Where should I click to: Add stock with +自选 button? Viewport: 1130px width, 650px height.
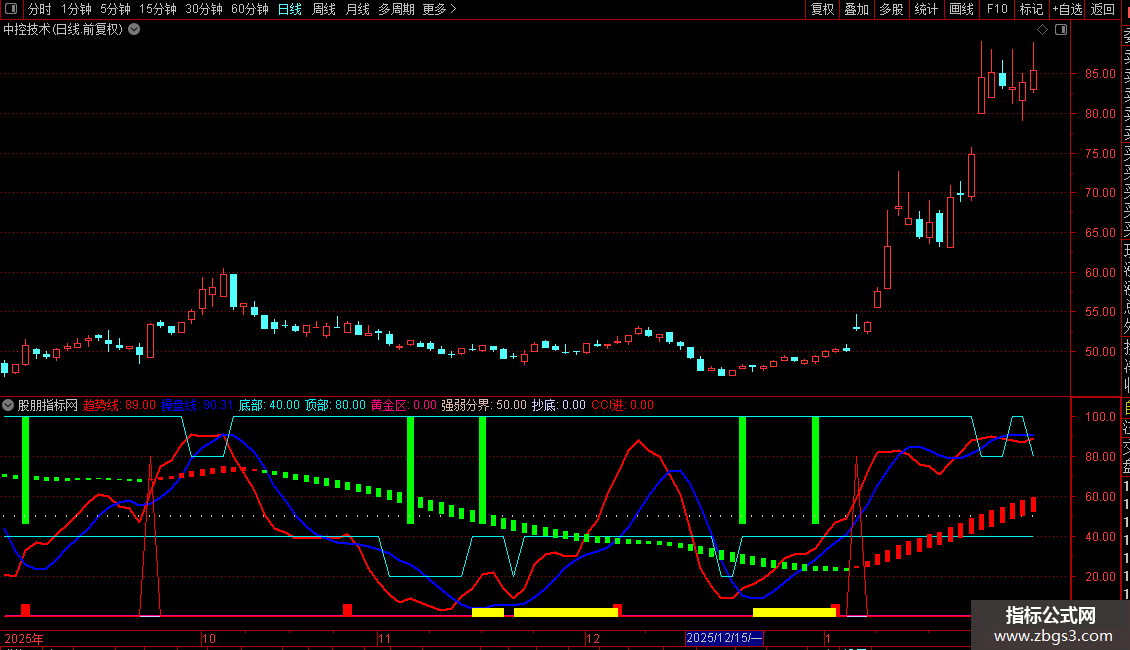pos(1067,9)
